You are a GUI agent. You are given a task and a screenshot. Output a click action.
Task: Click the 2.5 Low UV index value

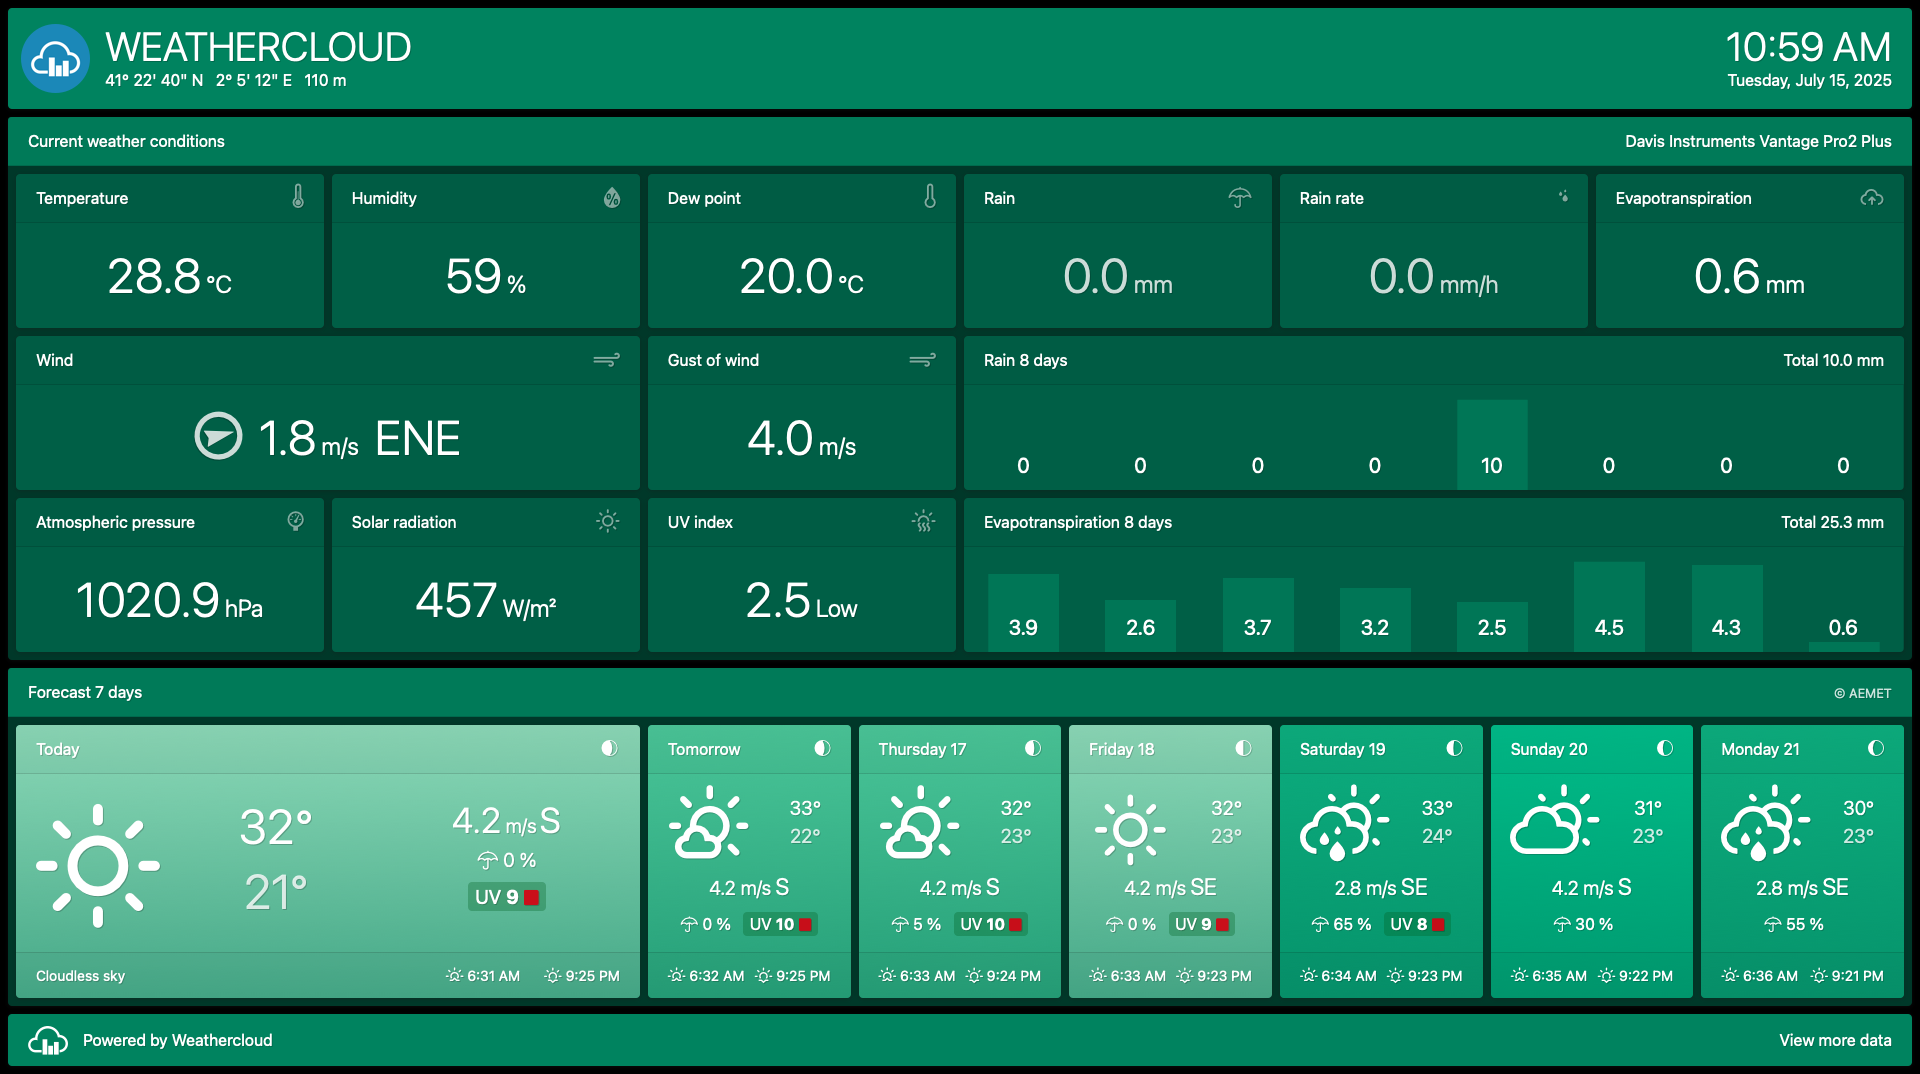click(802, 600)
